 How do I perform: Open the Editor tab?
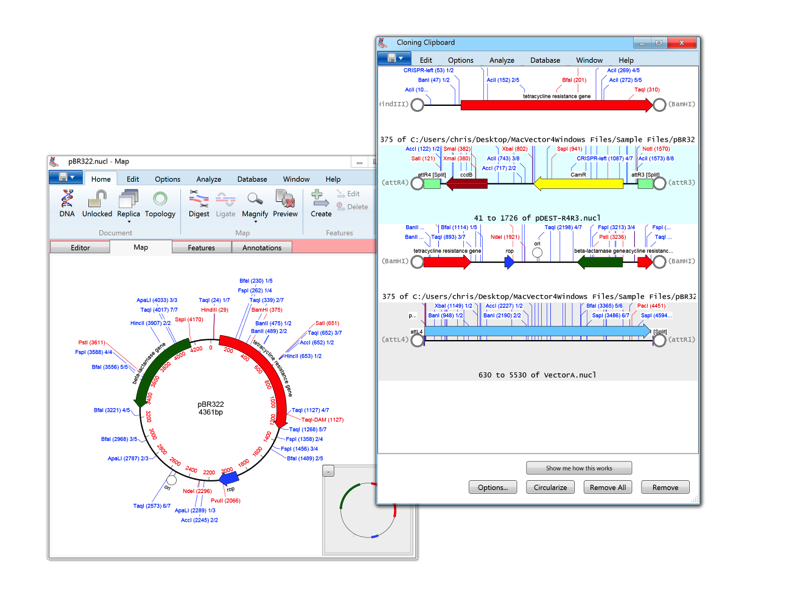(80, 247)
